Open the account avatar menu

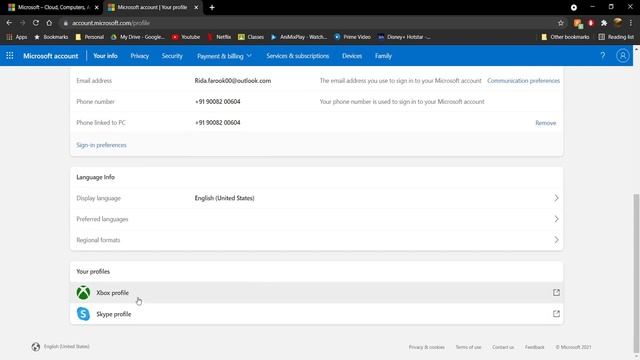[622, 56]
